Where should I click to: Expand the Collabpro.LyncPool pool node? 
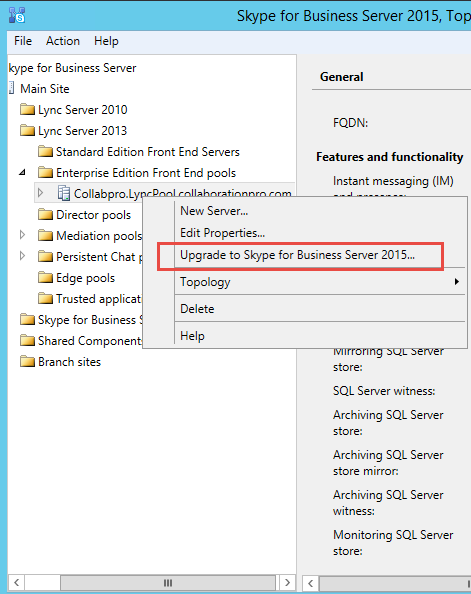41,193
